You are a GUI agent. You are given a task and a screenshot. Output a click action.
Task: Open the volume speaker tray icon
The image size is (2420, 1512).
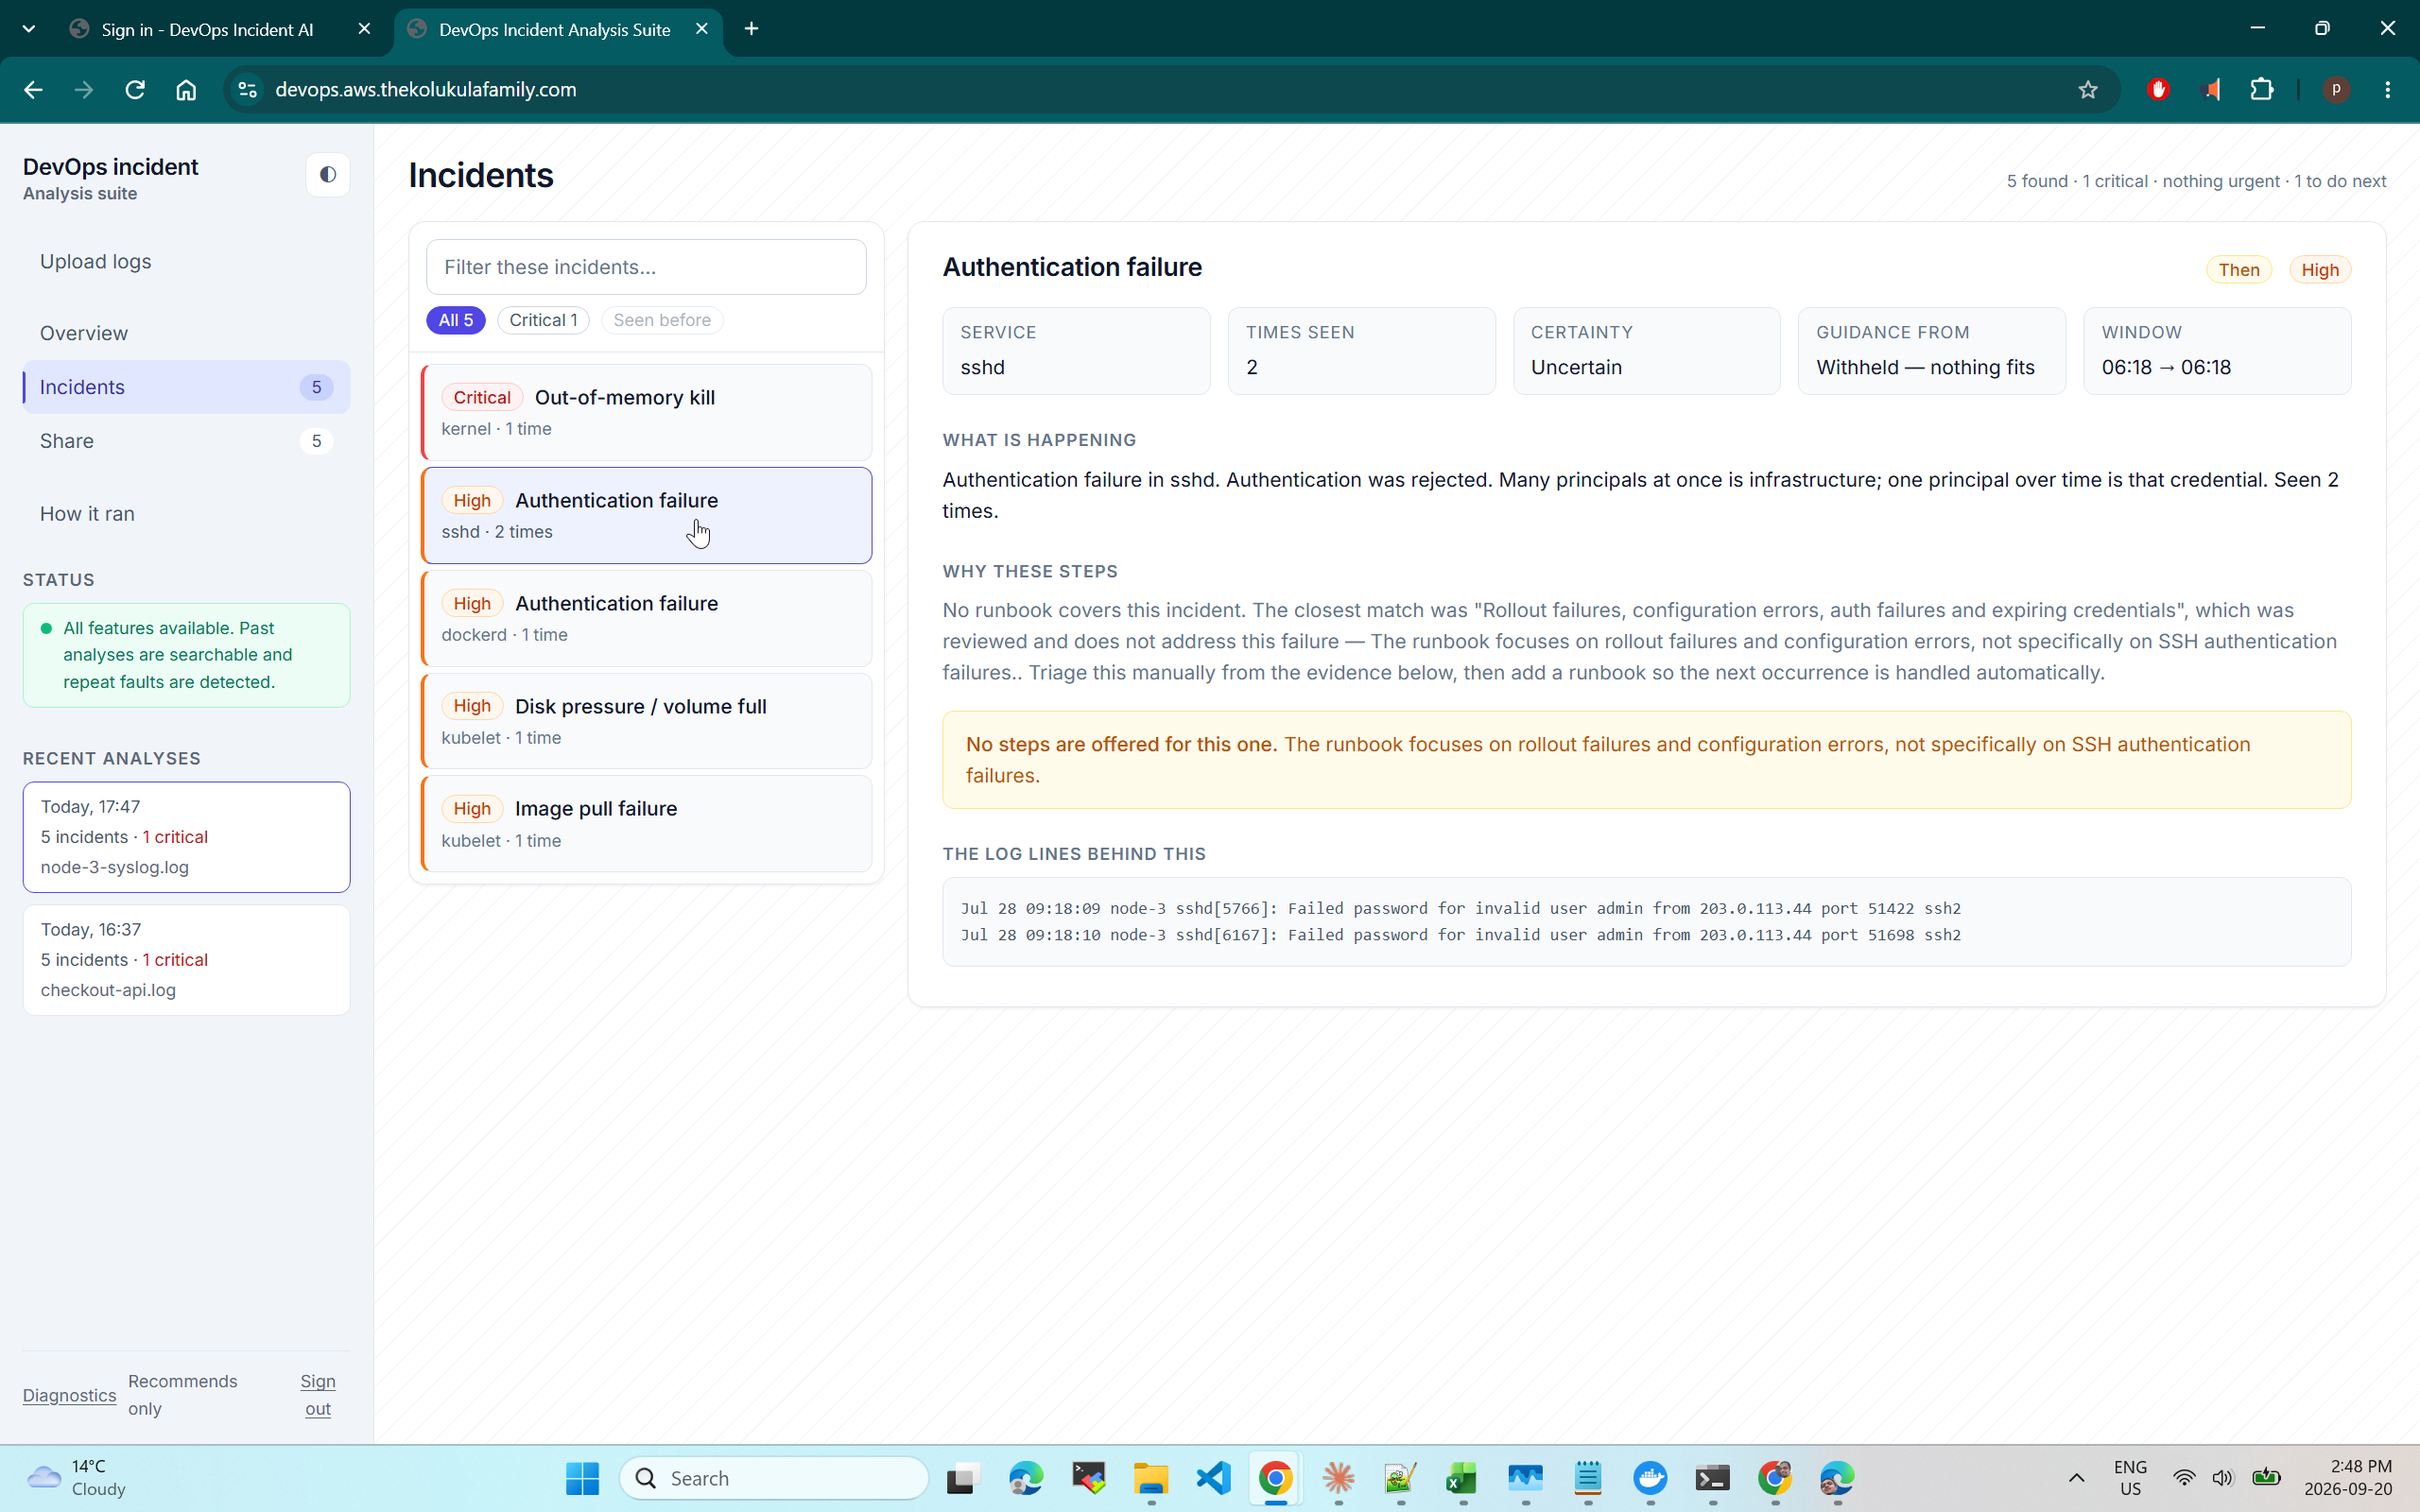click(x=2222, y=1478)
